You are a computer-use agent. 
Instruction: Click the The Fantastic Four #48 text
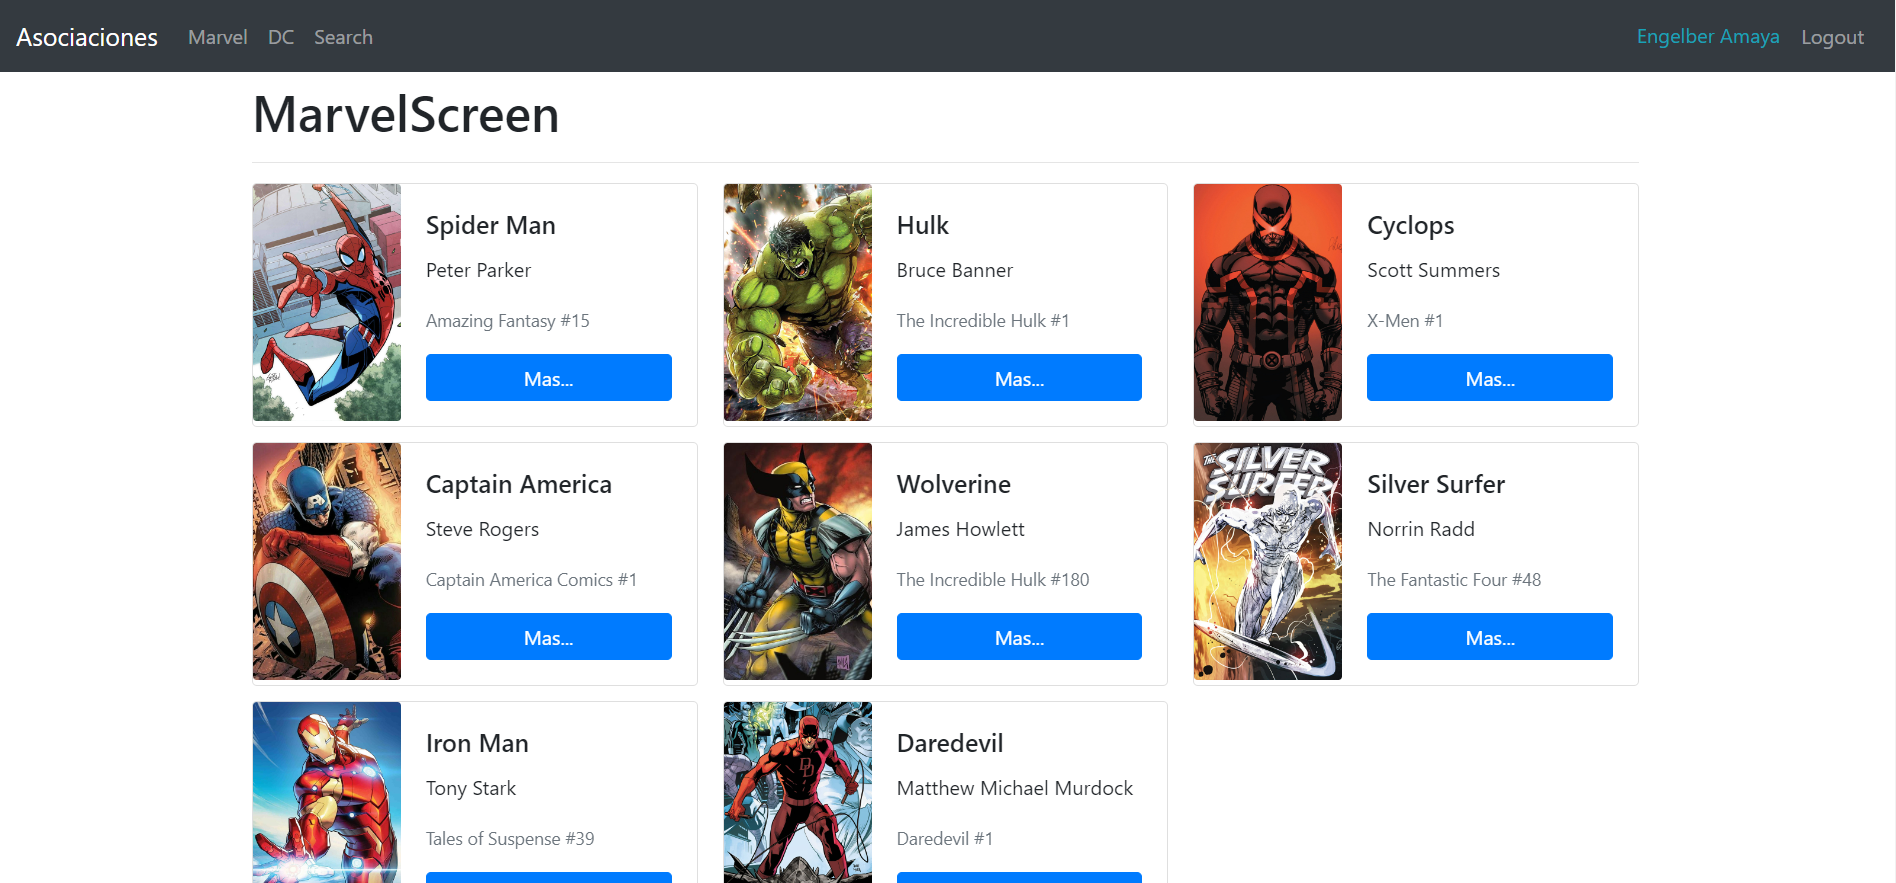(1454, 579)
